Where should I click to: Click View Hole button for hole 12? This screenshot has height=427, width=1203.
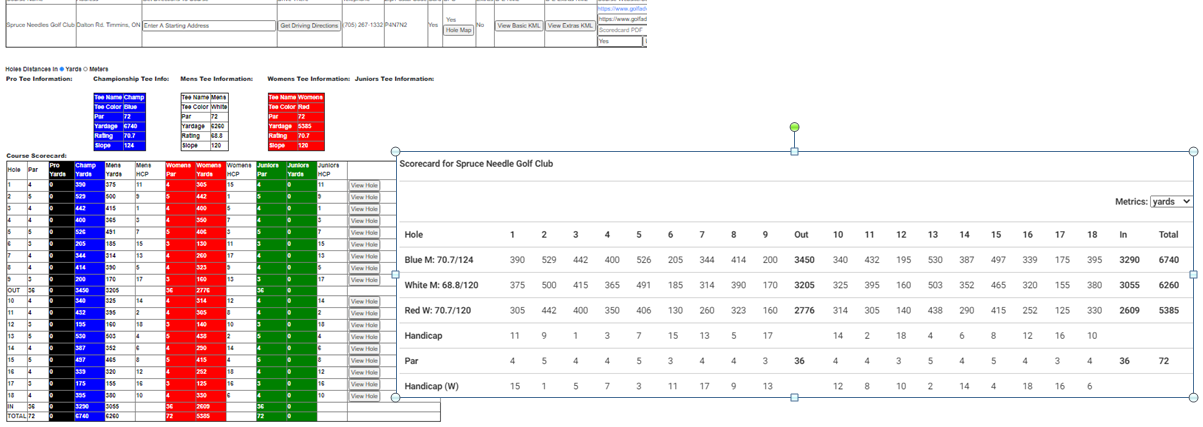tap(364, 324)
